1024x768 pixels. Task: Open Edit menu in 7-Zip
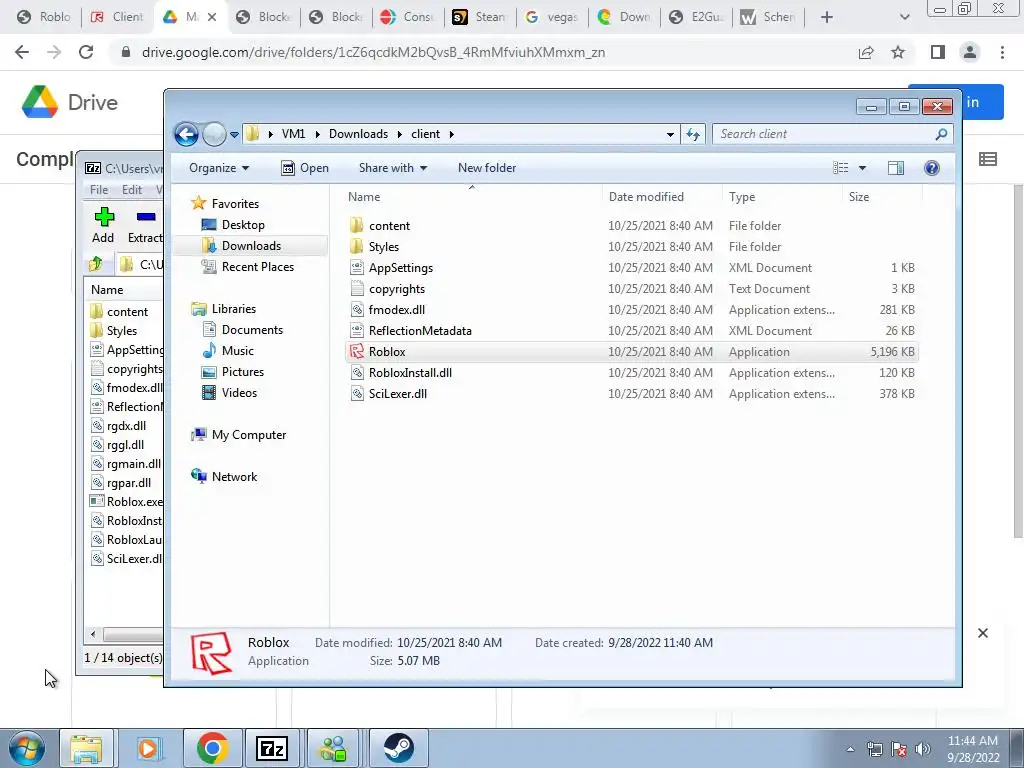131,189
